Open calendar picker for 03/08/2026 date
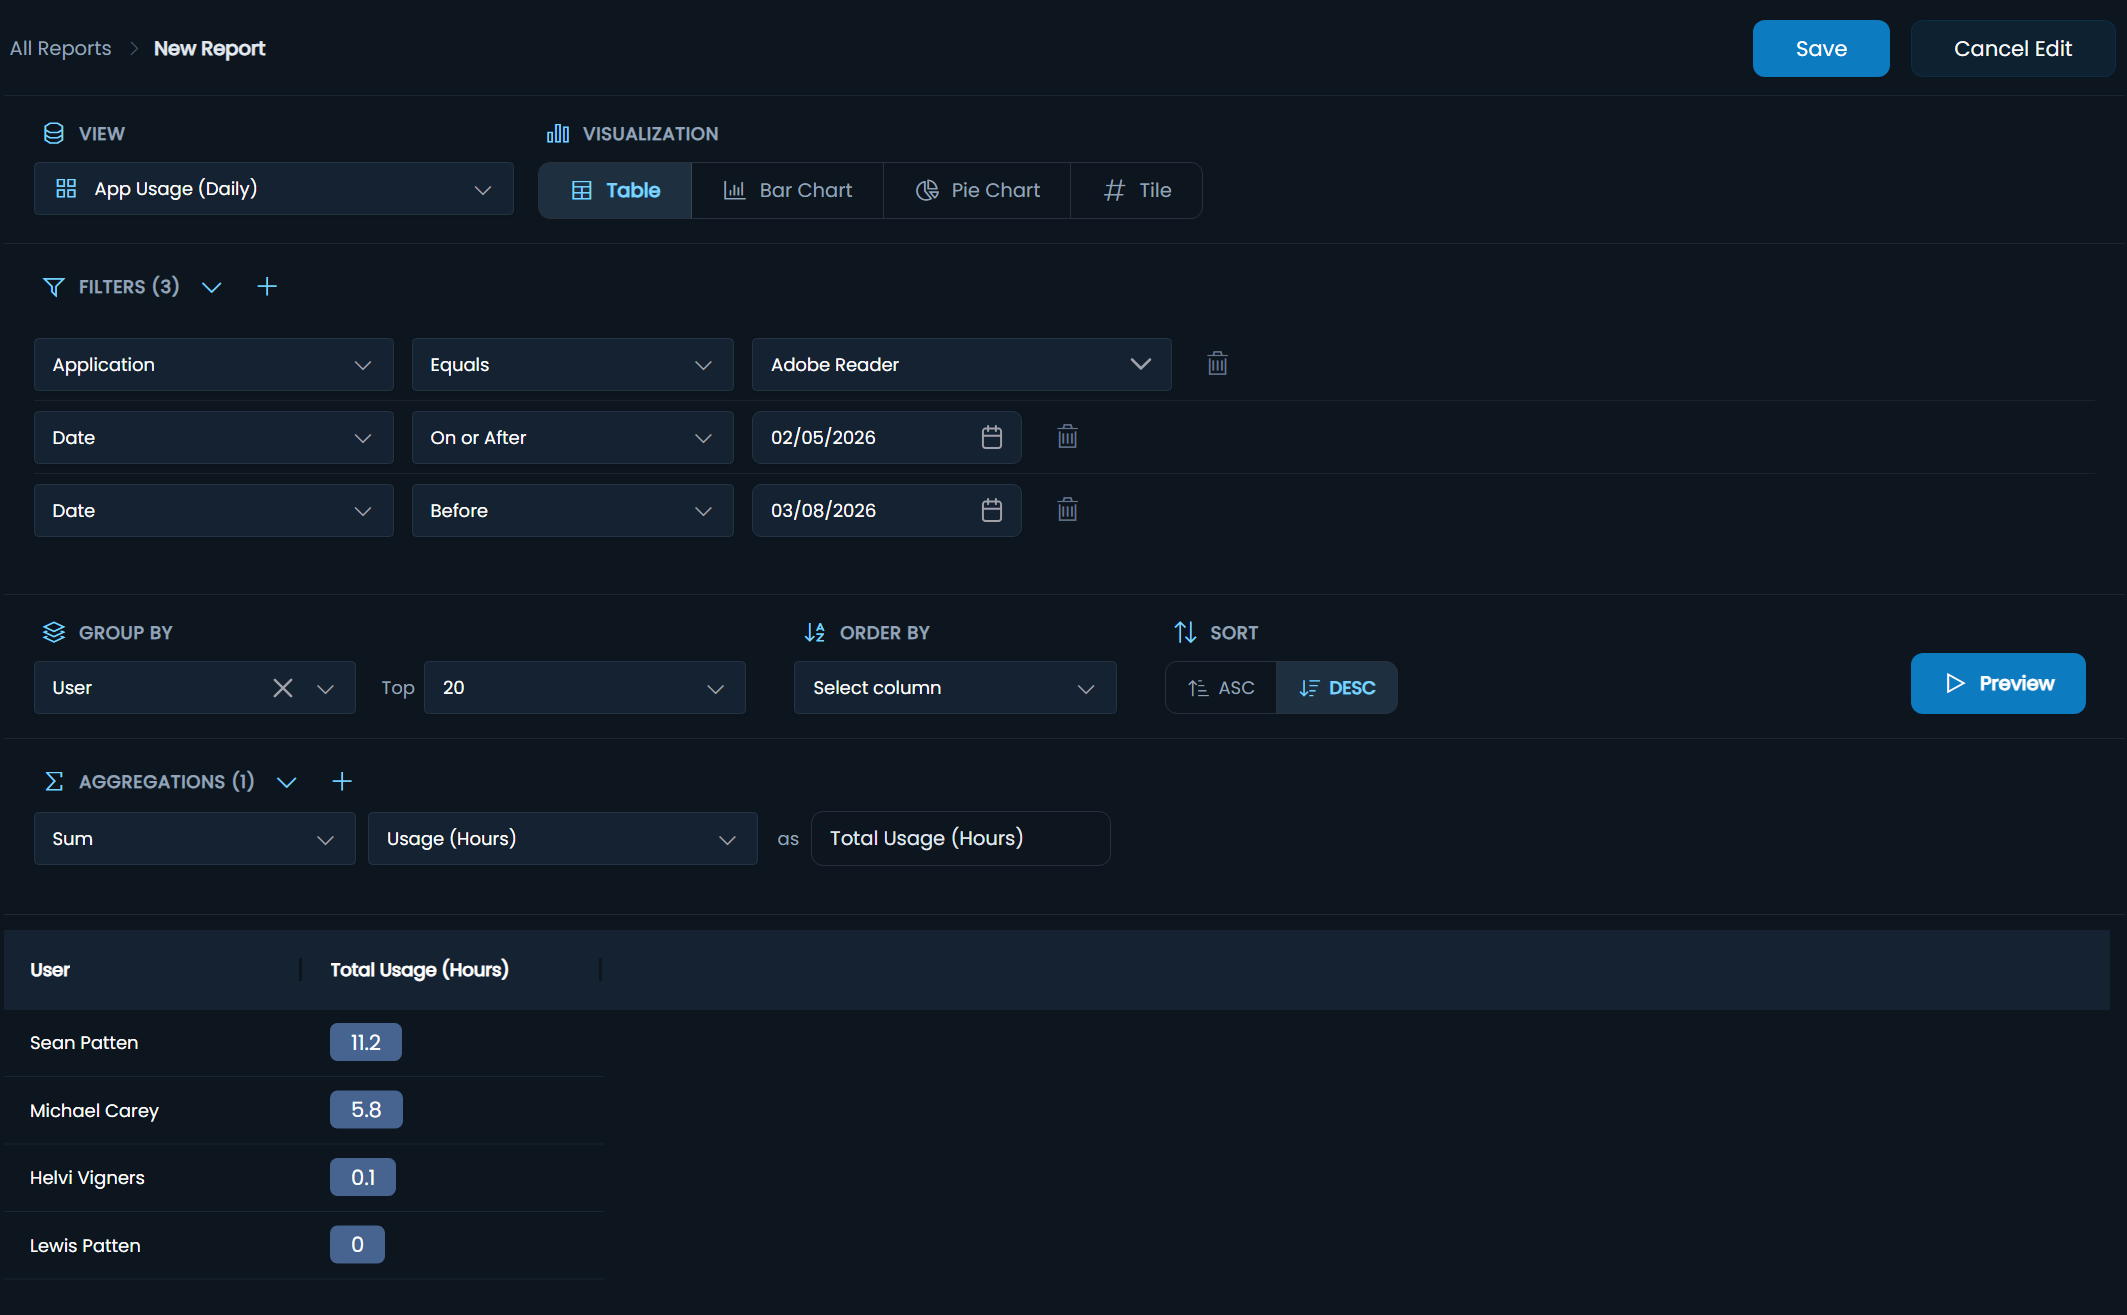Viewport: 2127px width, 1315px height. (991, 510)
